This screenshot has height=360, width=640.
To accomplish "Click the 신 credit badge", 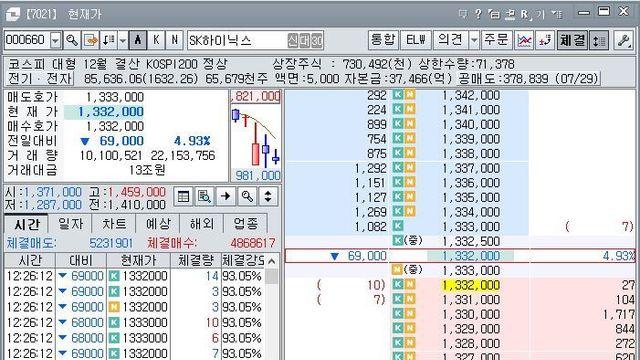I will pyautogui.click(x=293, y=40).
